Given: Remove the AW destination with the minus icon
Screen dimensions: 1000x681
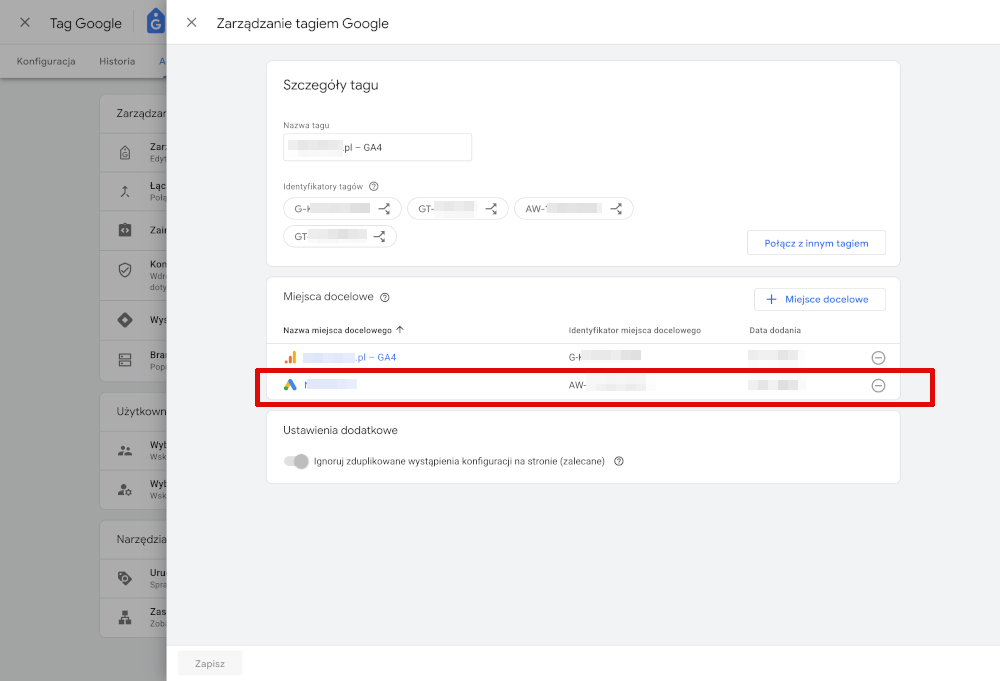Looking at the screenshot, I should pos(878,385).
